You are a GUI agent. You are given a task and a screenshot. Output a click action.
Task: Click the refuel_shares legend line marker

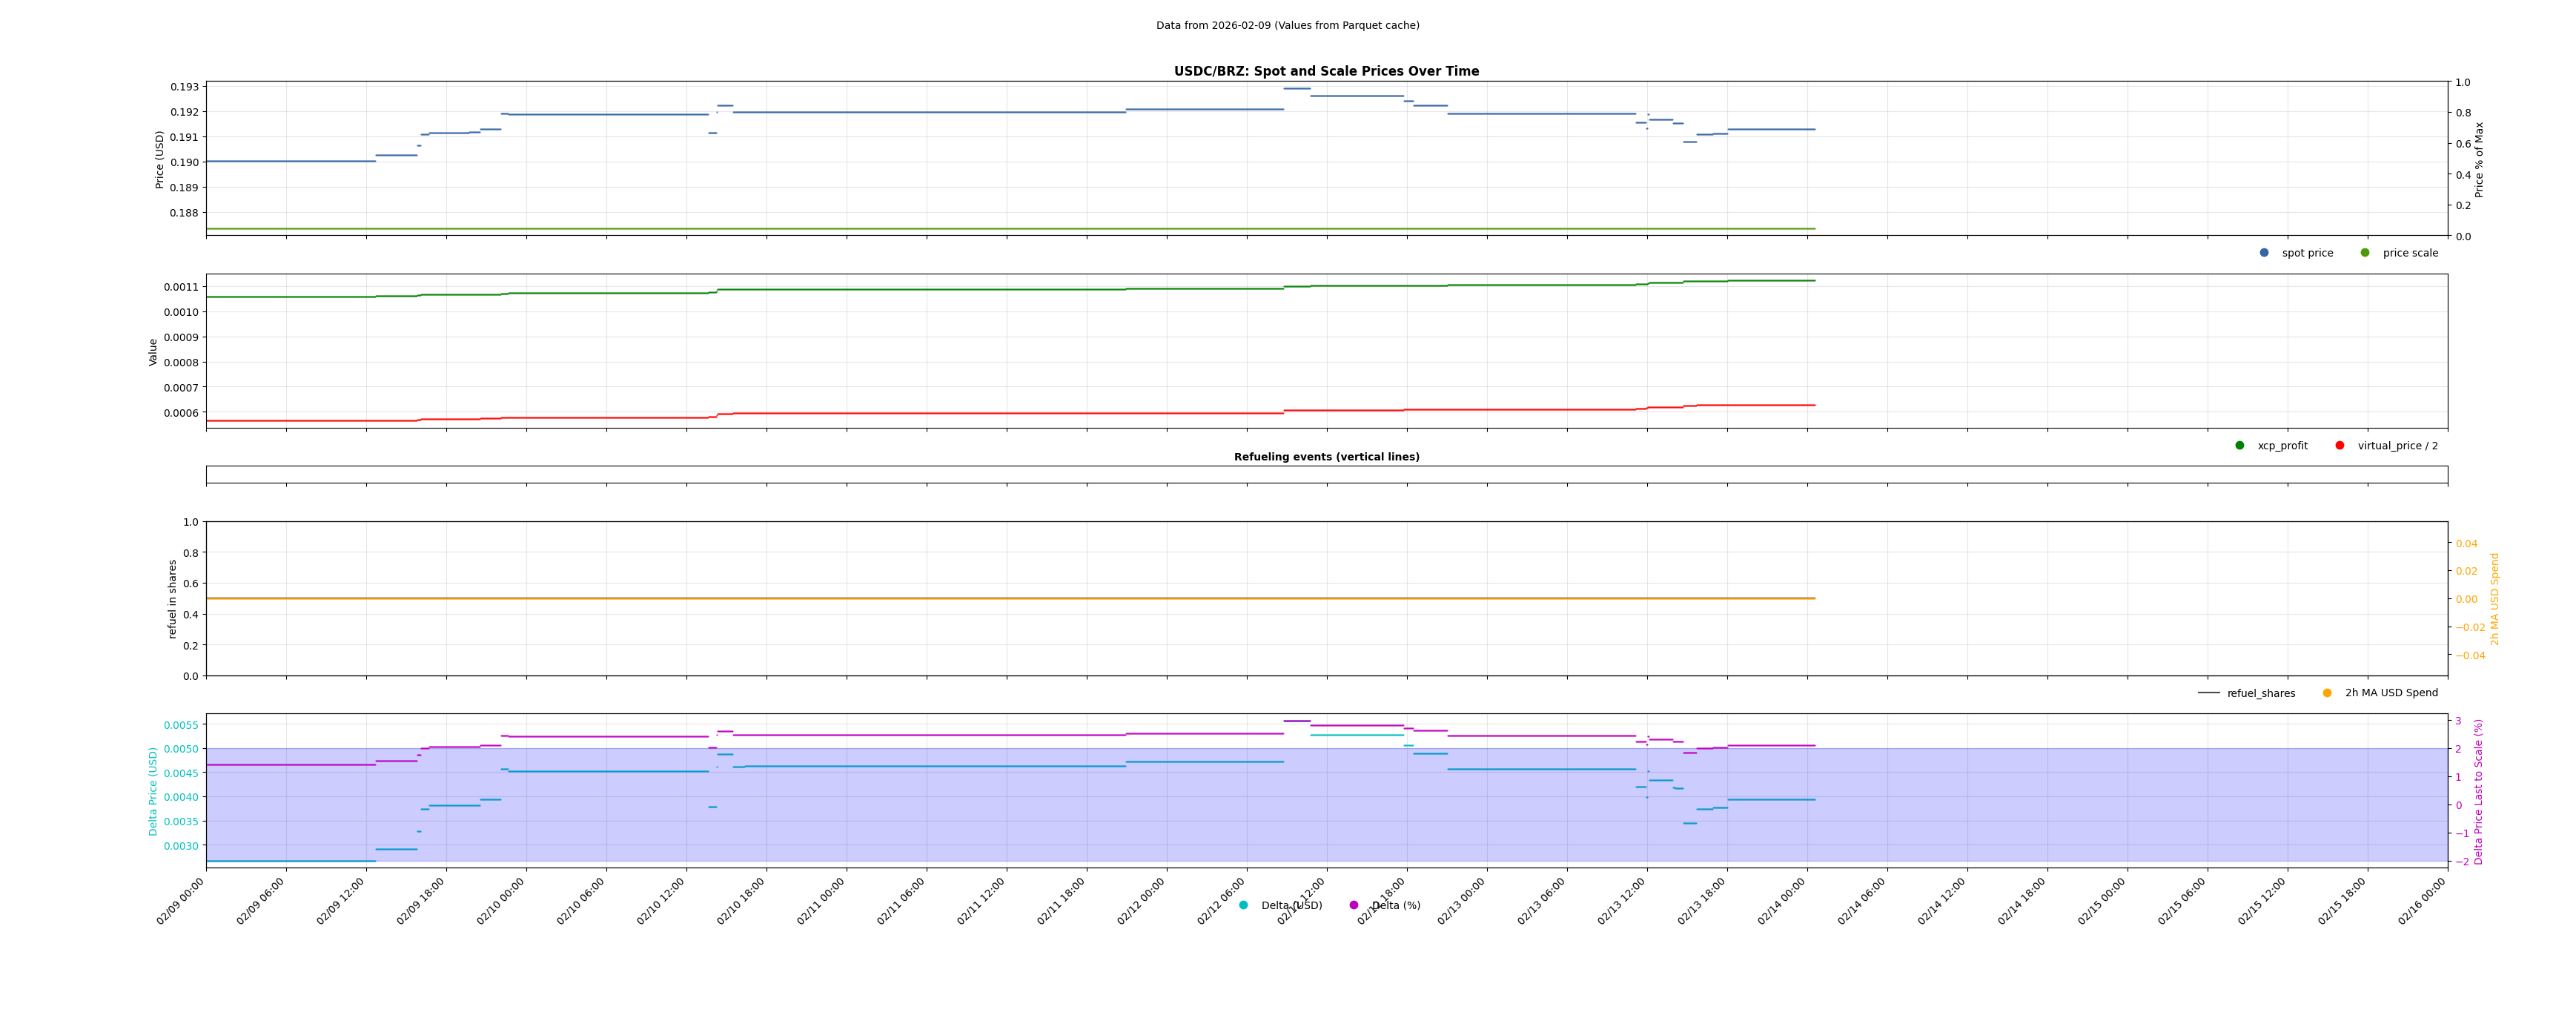(2208, 693)
